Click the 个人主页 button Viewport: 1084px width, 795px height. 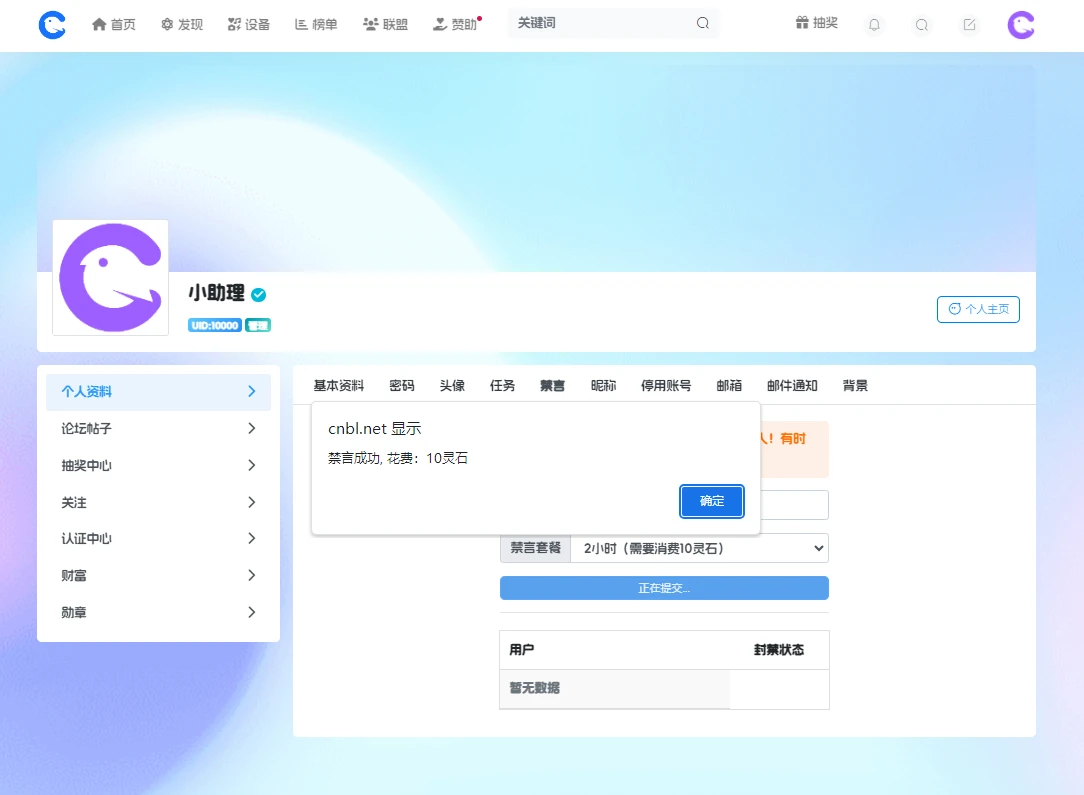click(978, 310)
